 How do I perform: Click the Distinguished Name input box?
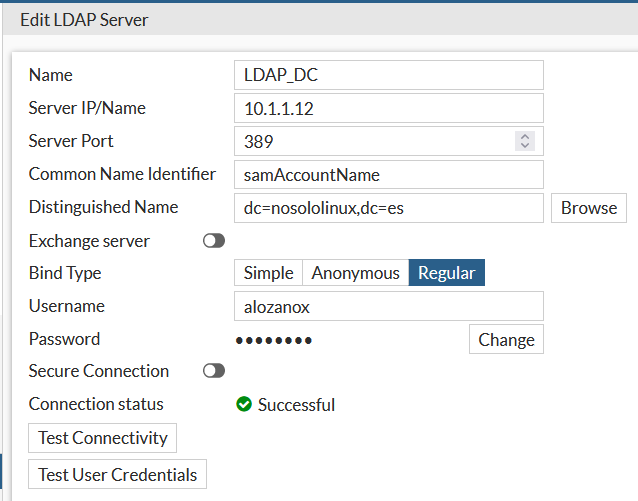[x=388, y=208]
